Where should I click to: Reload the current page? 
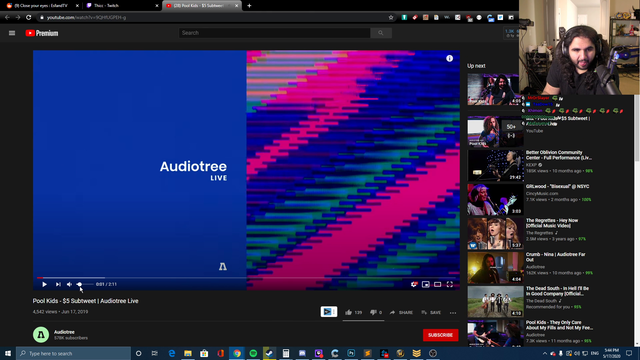[x=29, y=18]
